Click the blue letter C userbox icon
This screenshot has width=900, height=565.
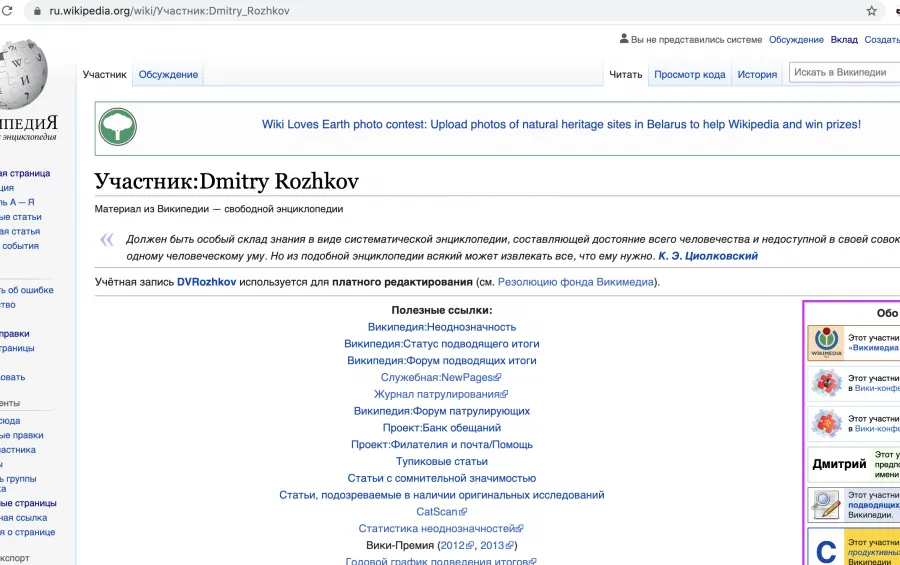[x=826, y=552]
